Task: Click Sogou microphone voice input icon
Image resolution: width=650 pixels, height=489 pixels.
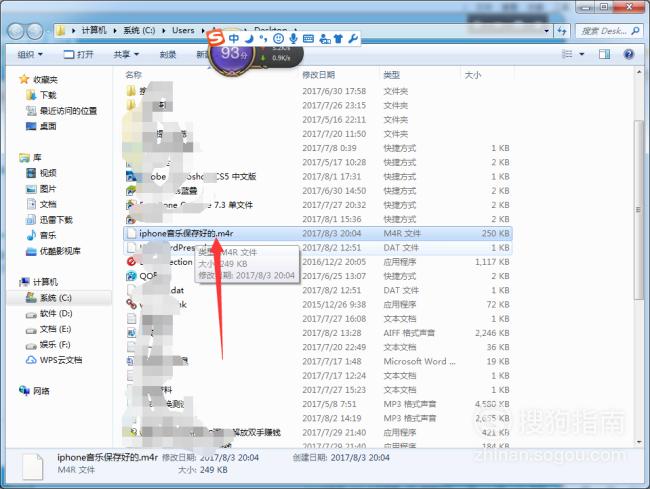Action: click(x=293, y=39)
